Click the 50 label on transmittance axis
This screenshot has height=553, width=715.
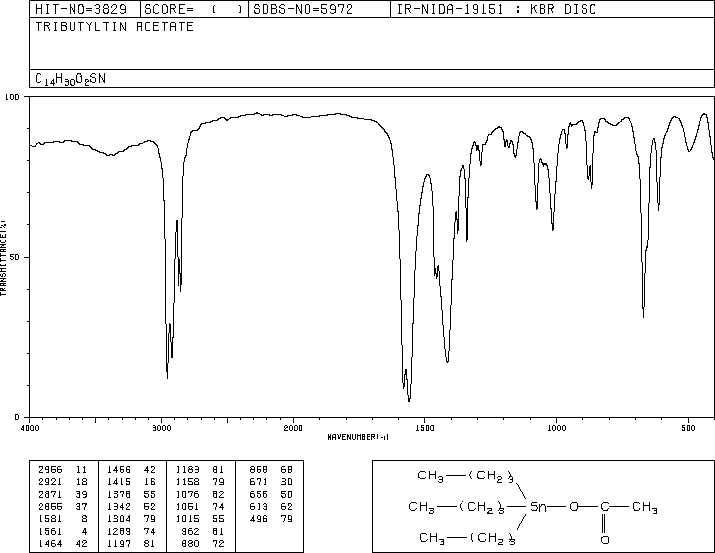15,257
